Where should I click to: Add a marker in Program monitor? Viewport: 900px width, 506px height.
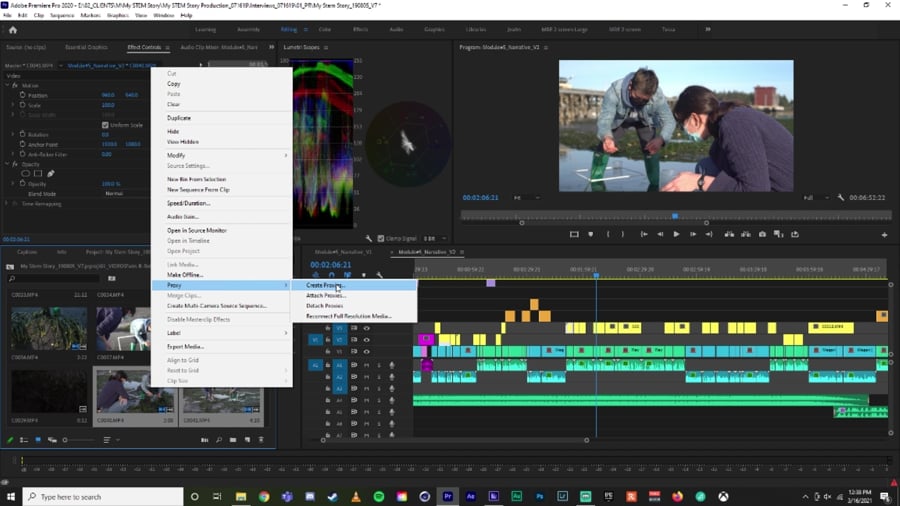(x=591, y=234)
